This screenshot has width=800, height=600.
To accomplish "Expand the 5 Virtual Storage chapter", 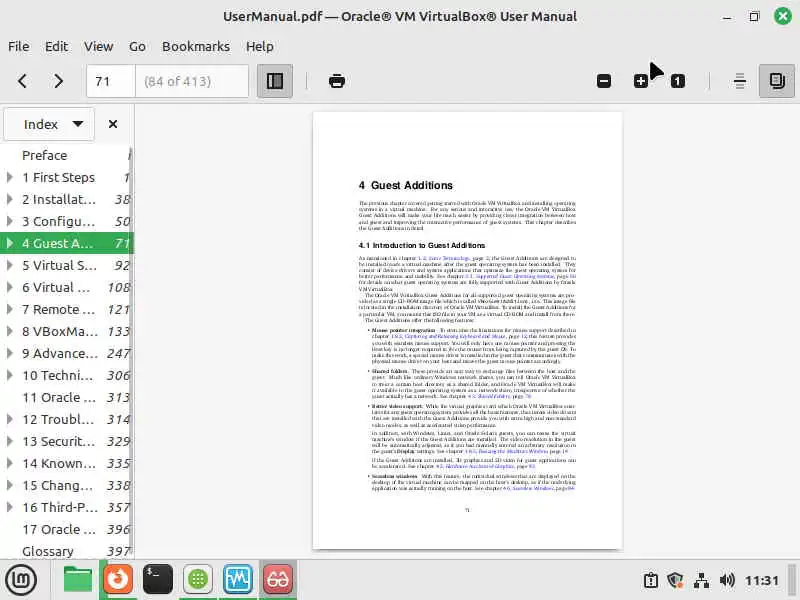I will pos(10,265).
